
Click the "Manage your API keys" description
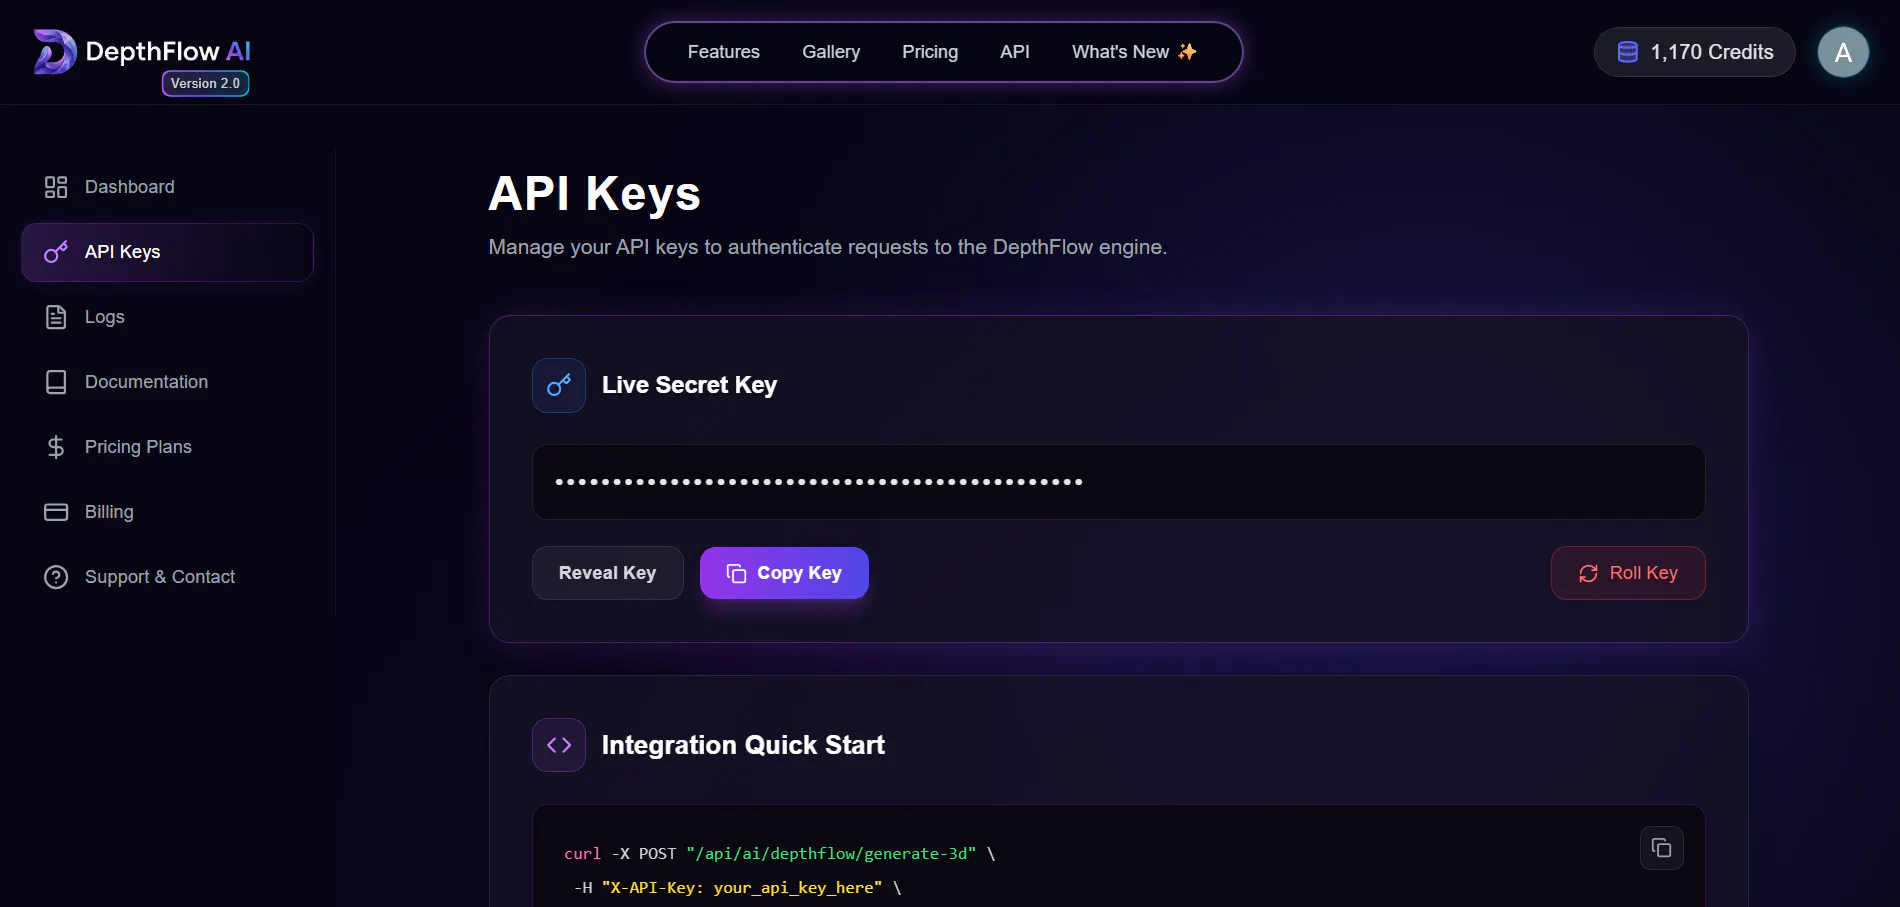click(827, 247)
